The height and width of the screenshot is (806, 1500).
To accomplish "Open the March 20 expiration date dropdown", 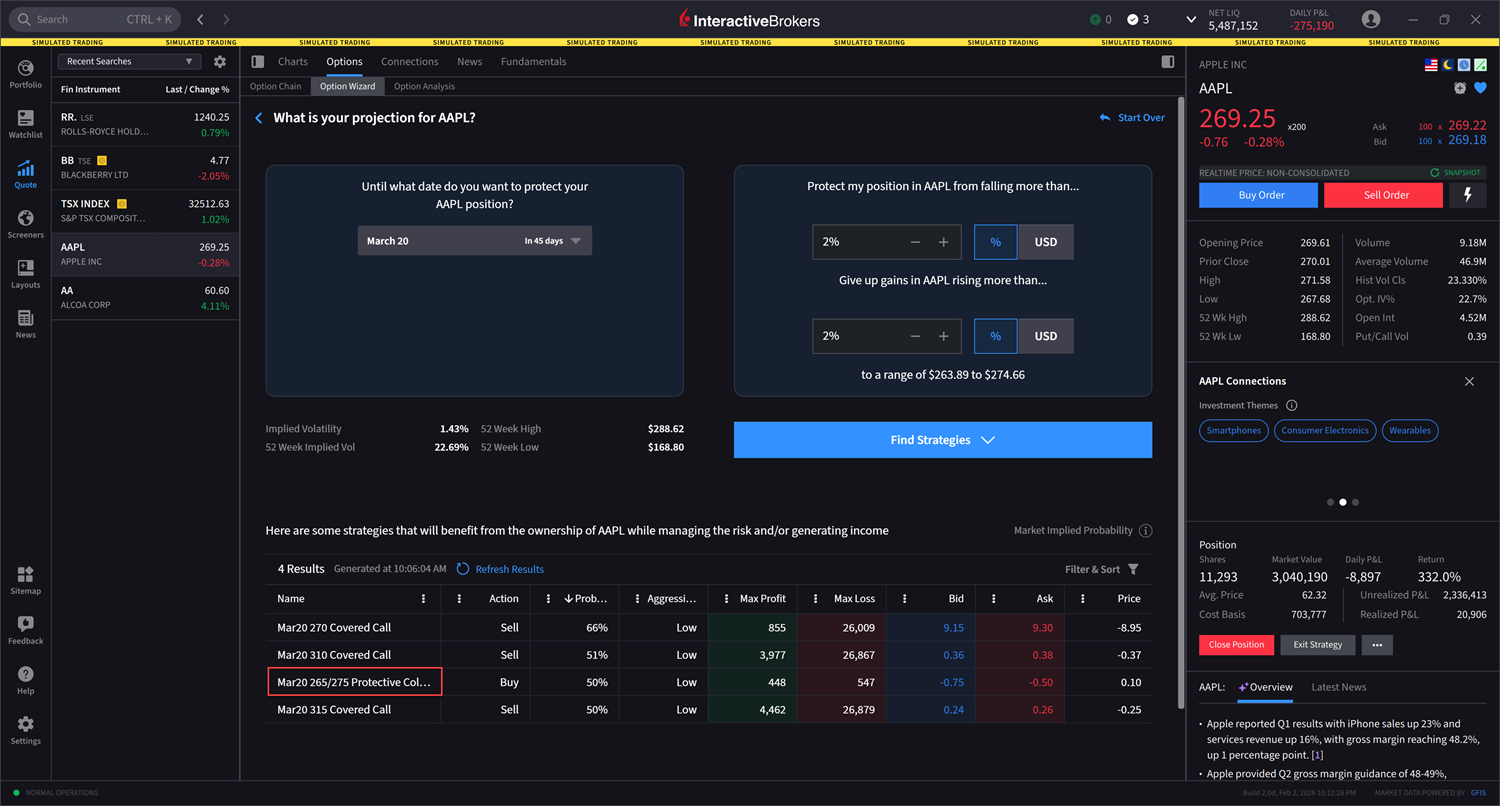I will [474, 241].
